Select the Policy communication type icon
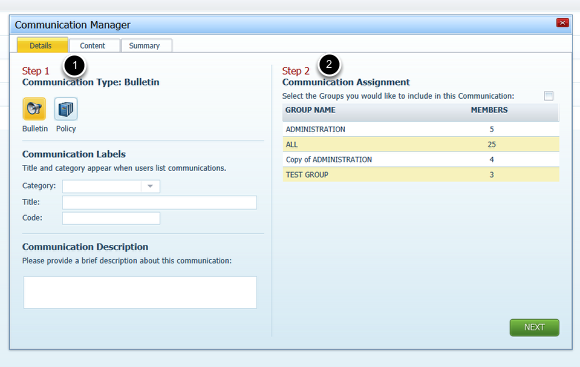580x367 pixels. (66, 109)
